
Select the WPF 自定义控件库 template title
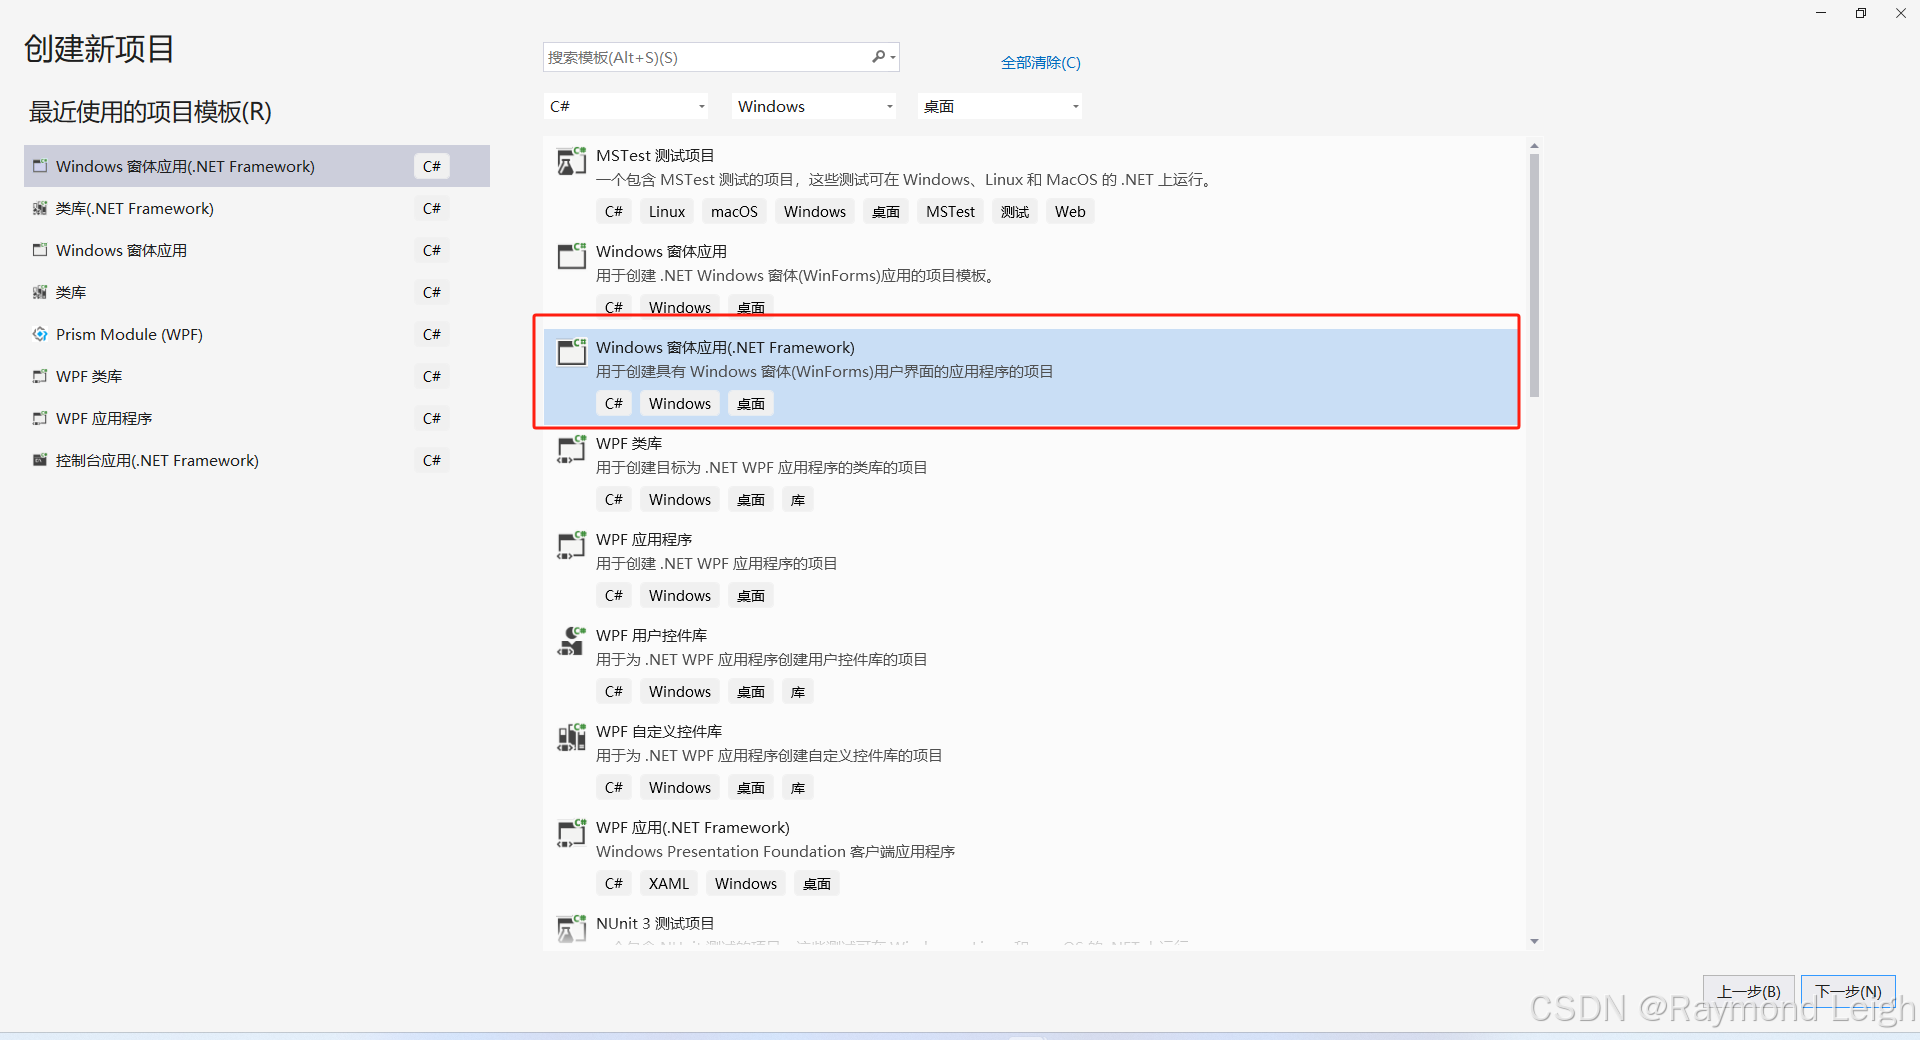click(x=659, y=731)
